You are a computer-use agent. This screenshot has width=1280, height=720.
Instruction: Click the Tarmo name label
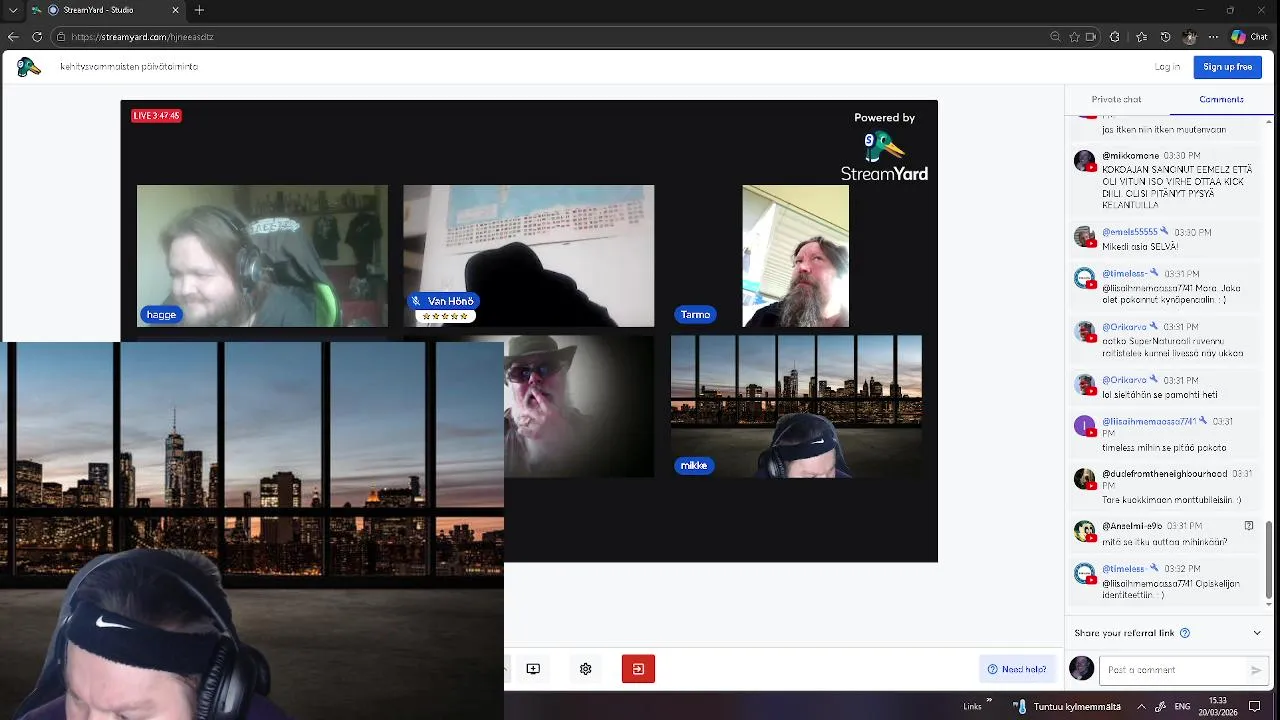tap(695, 314)
